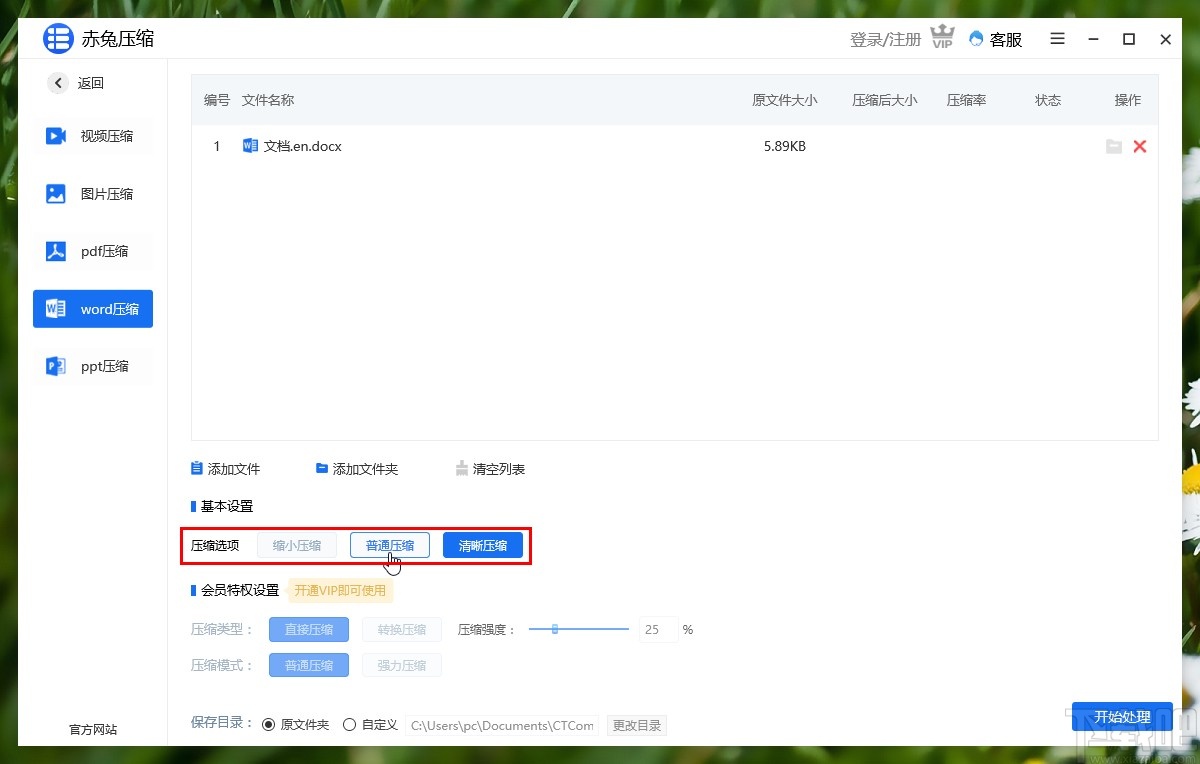The image size is (1200, 764).
Task: Choose 转换压缩 compression type
Action: click(402, 630)
